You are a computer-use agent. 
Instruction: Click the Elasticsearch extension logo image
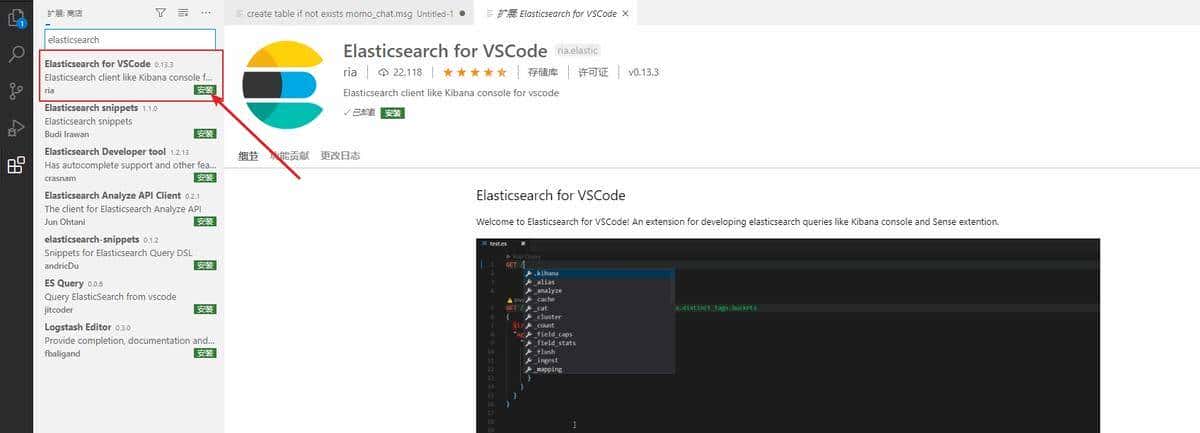click(281, 86)
